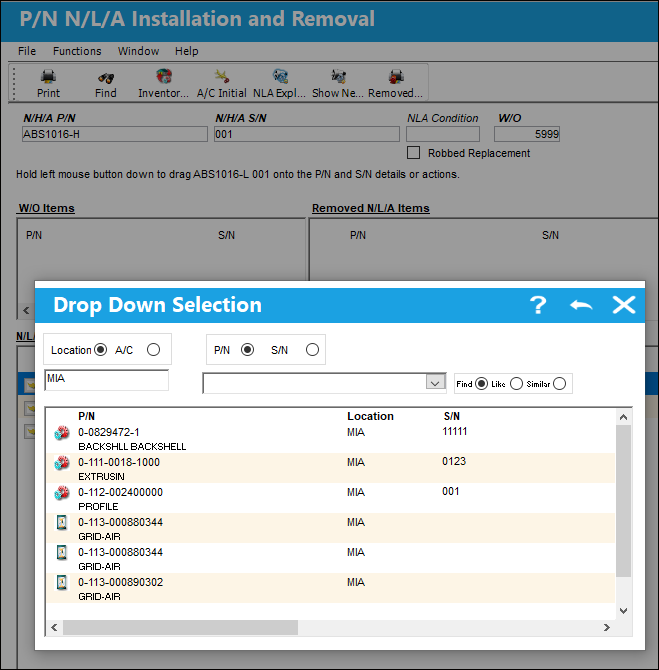The height and width of the screenshot is (670, 659).
Task: Click the list scroll down arrow
Action: (x=624, y=611)
